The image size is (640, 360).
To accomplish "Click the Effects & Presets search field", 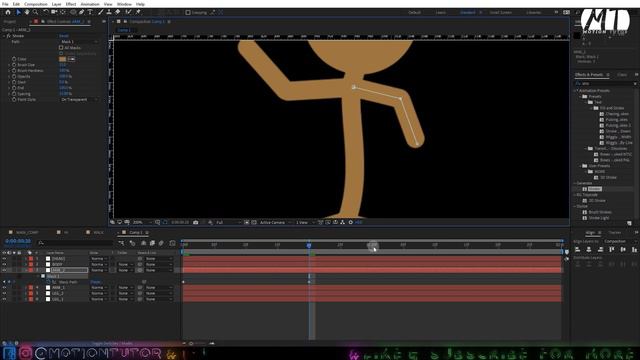I will [x=606, y=84].
